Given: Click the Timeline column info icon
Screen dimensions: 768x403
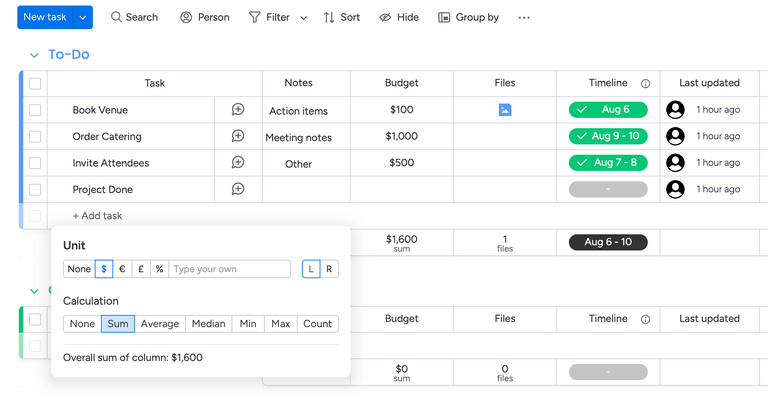Looking at the screenshot, I should pyautogui.click(x=645, y=84).
